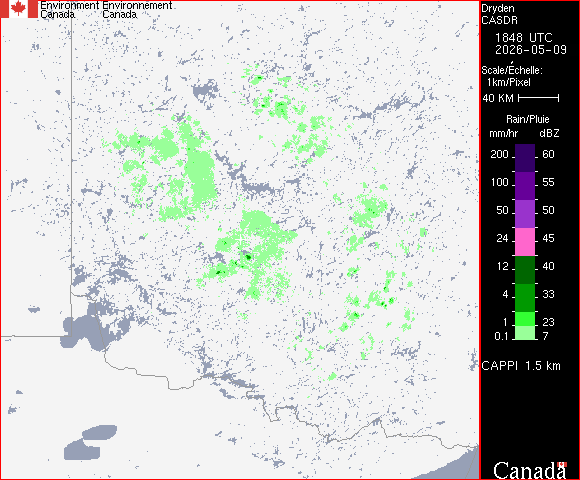The height and width of the screenshot is (480, 580).
Task: Click the Rain/Pluie legend heading
Action: (527, 119)
